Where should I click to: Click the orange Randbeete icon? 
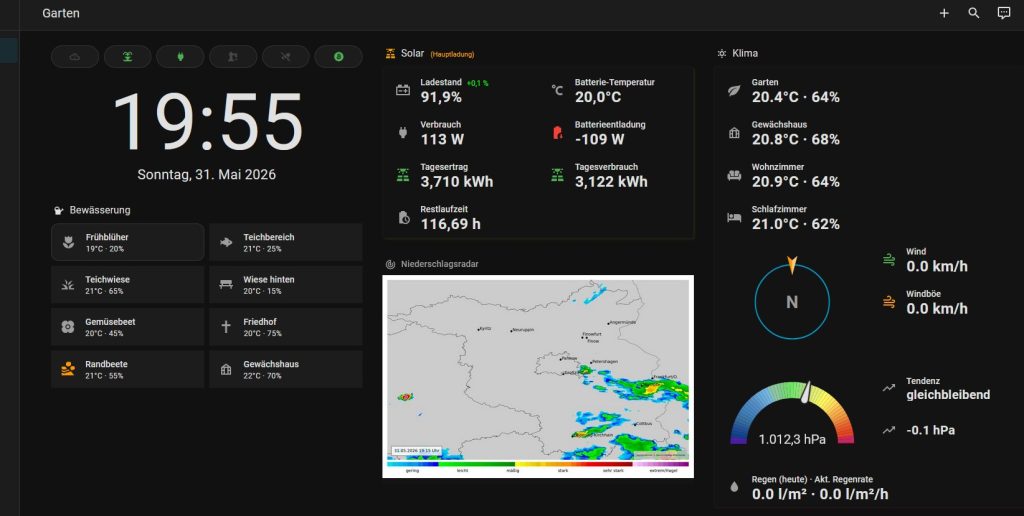[x=68, y=369]
